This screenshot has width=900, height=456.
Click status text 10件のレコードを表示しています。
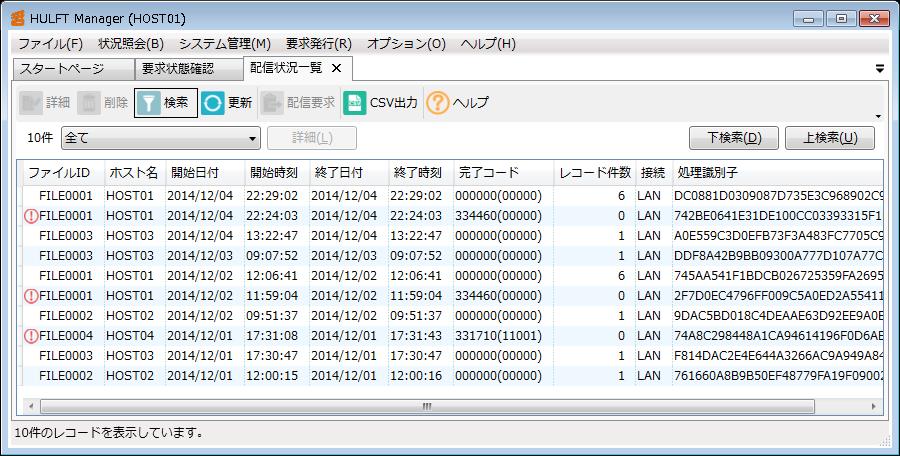(108, 432)
